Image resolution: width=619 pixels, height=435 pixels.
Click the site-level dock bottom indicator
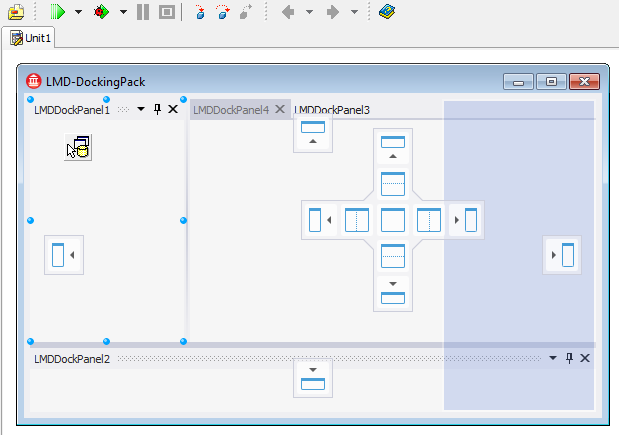313,378
